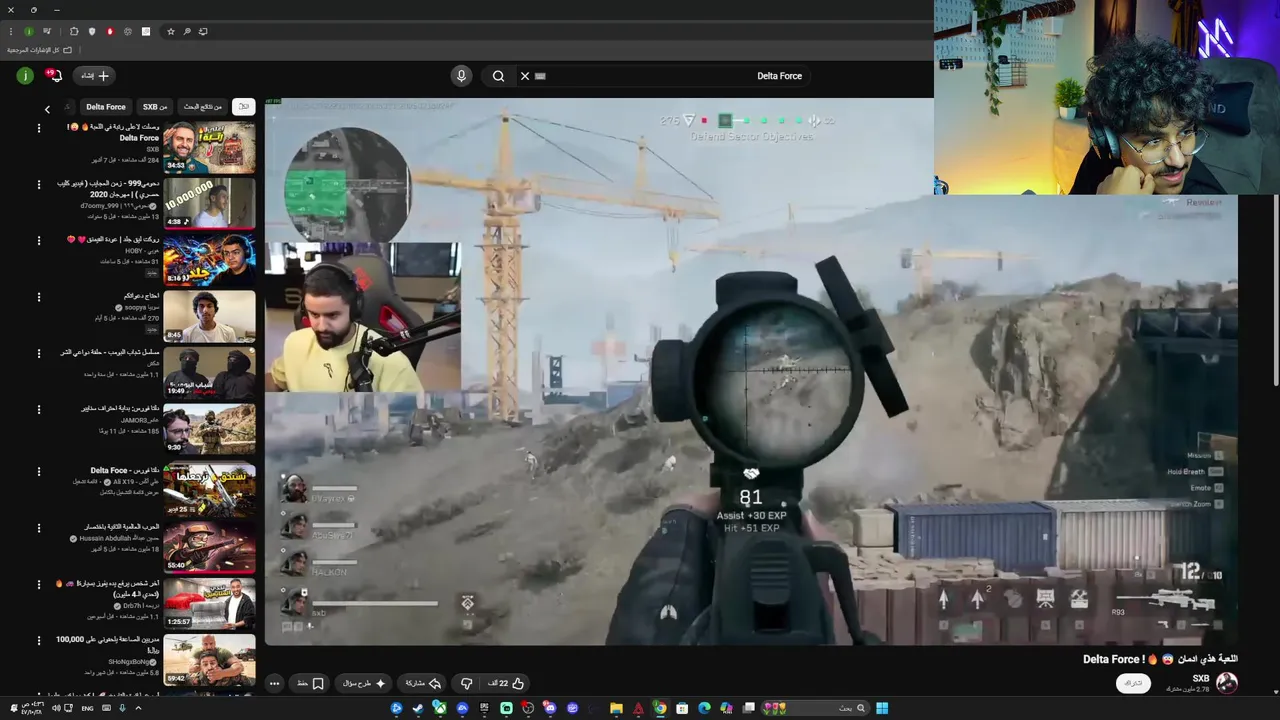The width and height of the screenshot is (1280, 720).
Task: Select the 'من SXB' filter chip
Action: (x=155, y=106)
